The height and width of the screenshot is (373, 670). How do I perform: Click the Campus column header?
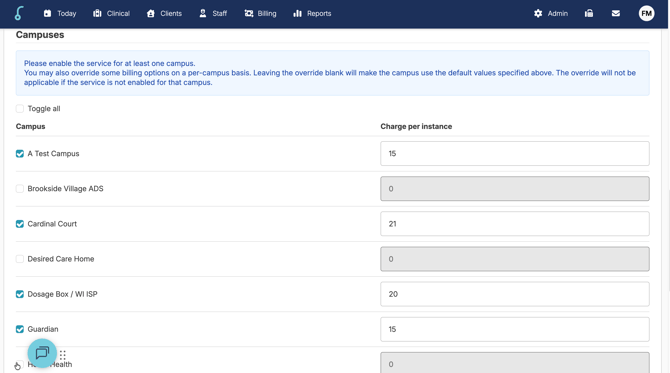[30, 126]
